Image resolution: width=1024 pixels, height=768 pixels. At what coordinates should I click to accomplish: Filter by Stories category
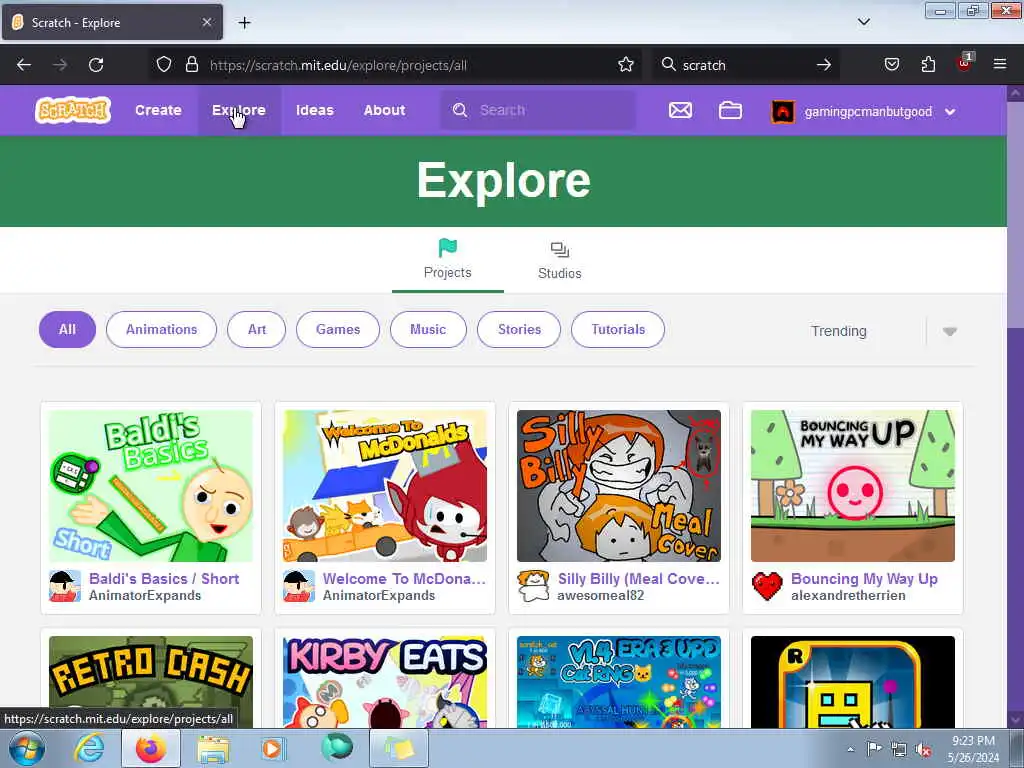point(519,329)
